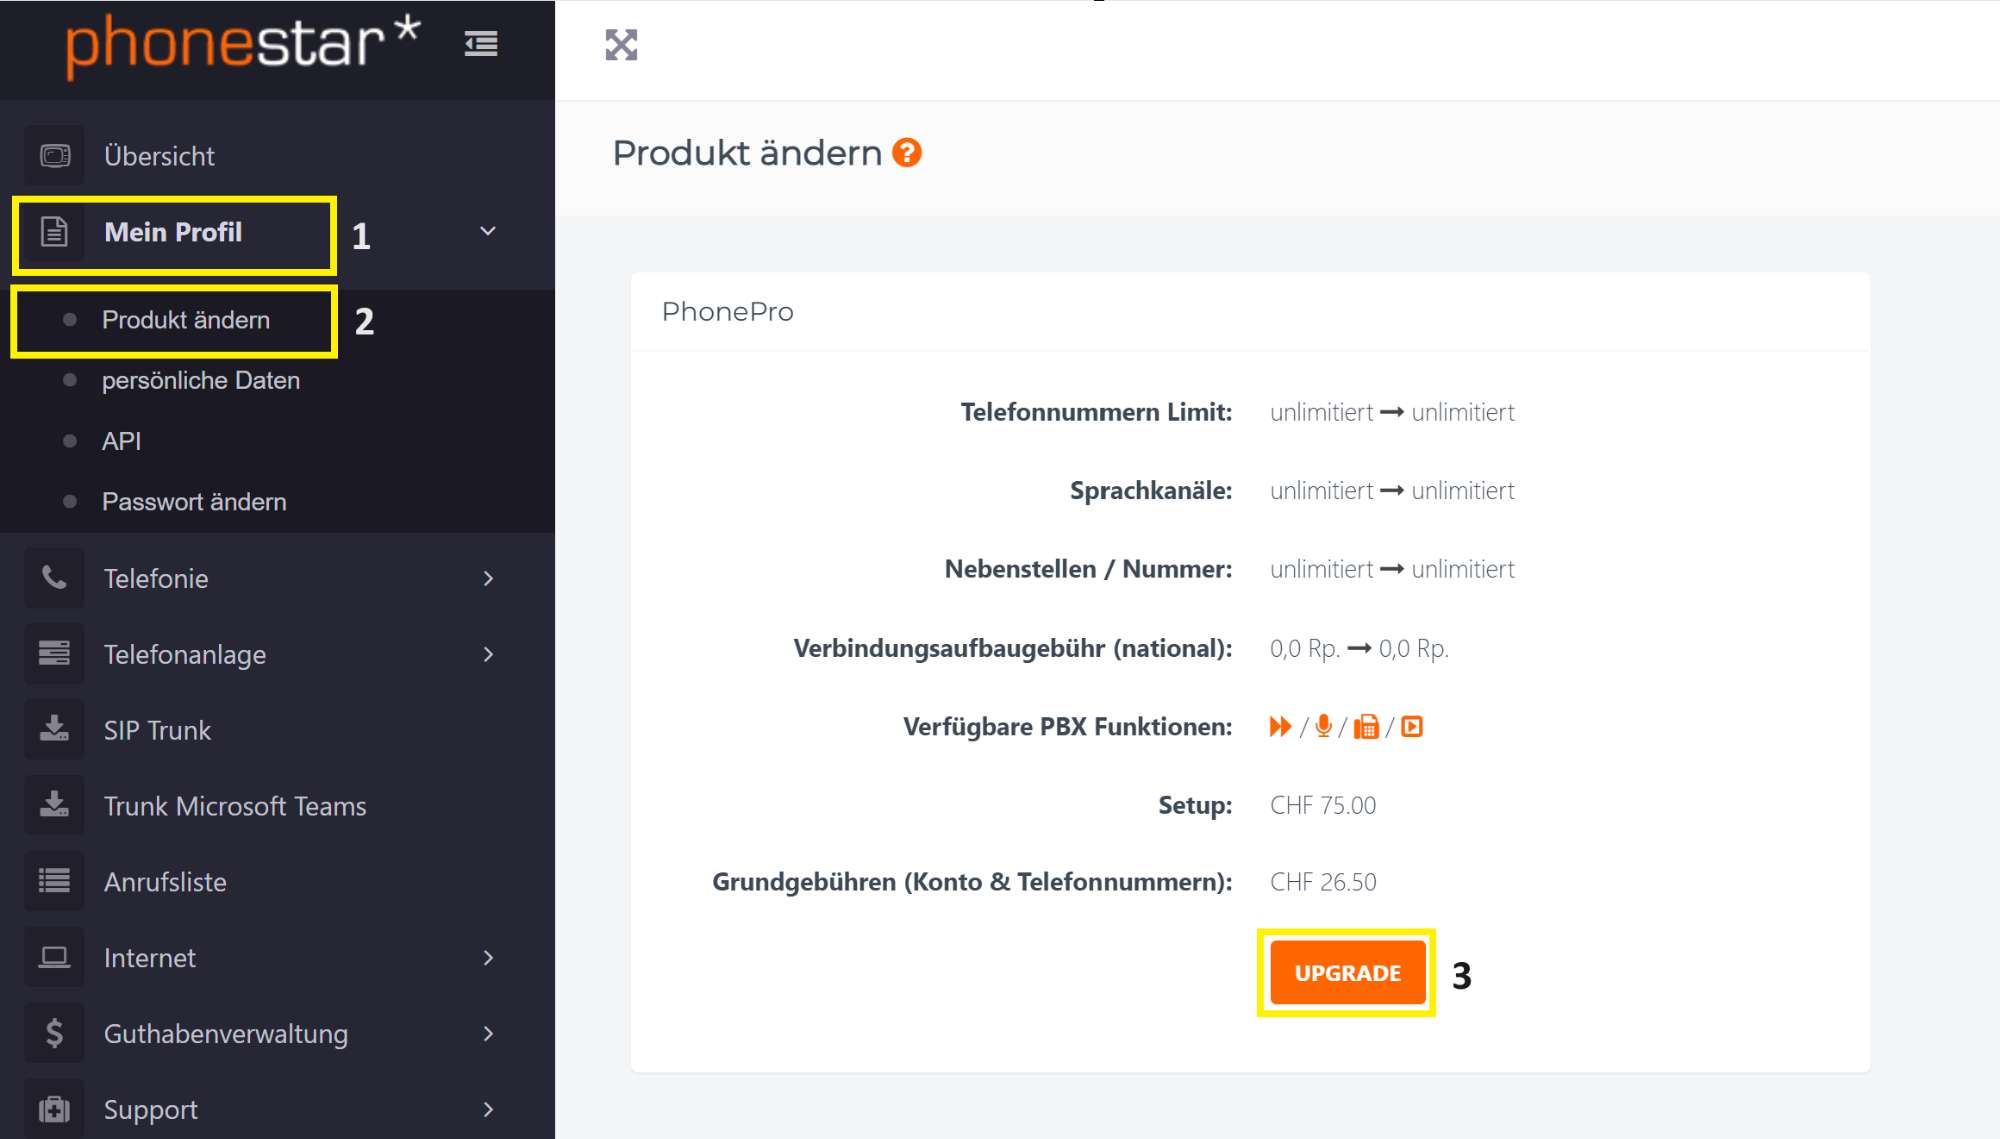Open the Telefonanlage section
Viewport: 2000px width, 1139px height.
tap(185, 654)
